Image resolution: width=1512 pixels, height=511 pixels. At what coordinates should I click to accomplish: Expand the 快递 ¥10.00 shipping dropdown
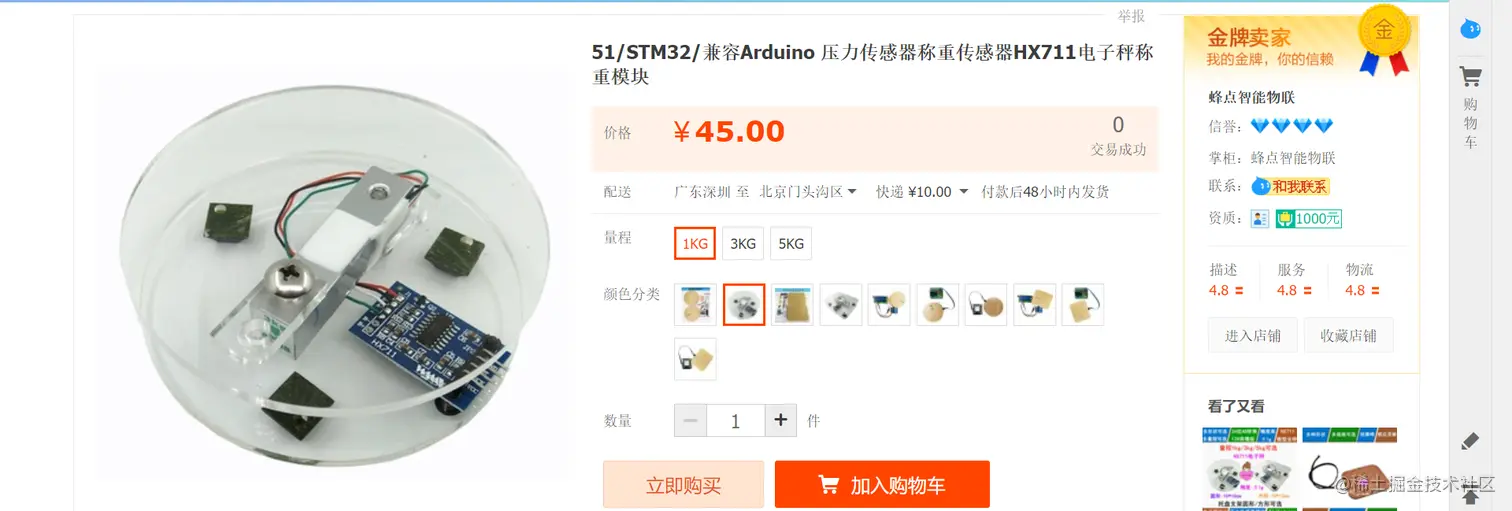click(922, 192)
